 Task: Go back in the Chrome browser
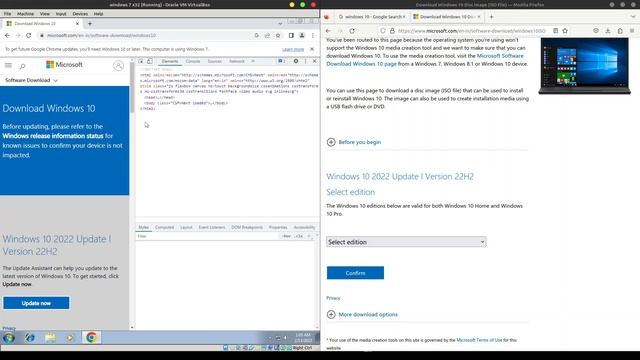click(7, 36)
